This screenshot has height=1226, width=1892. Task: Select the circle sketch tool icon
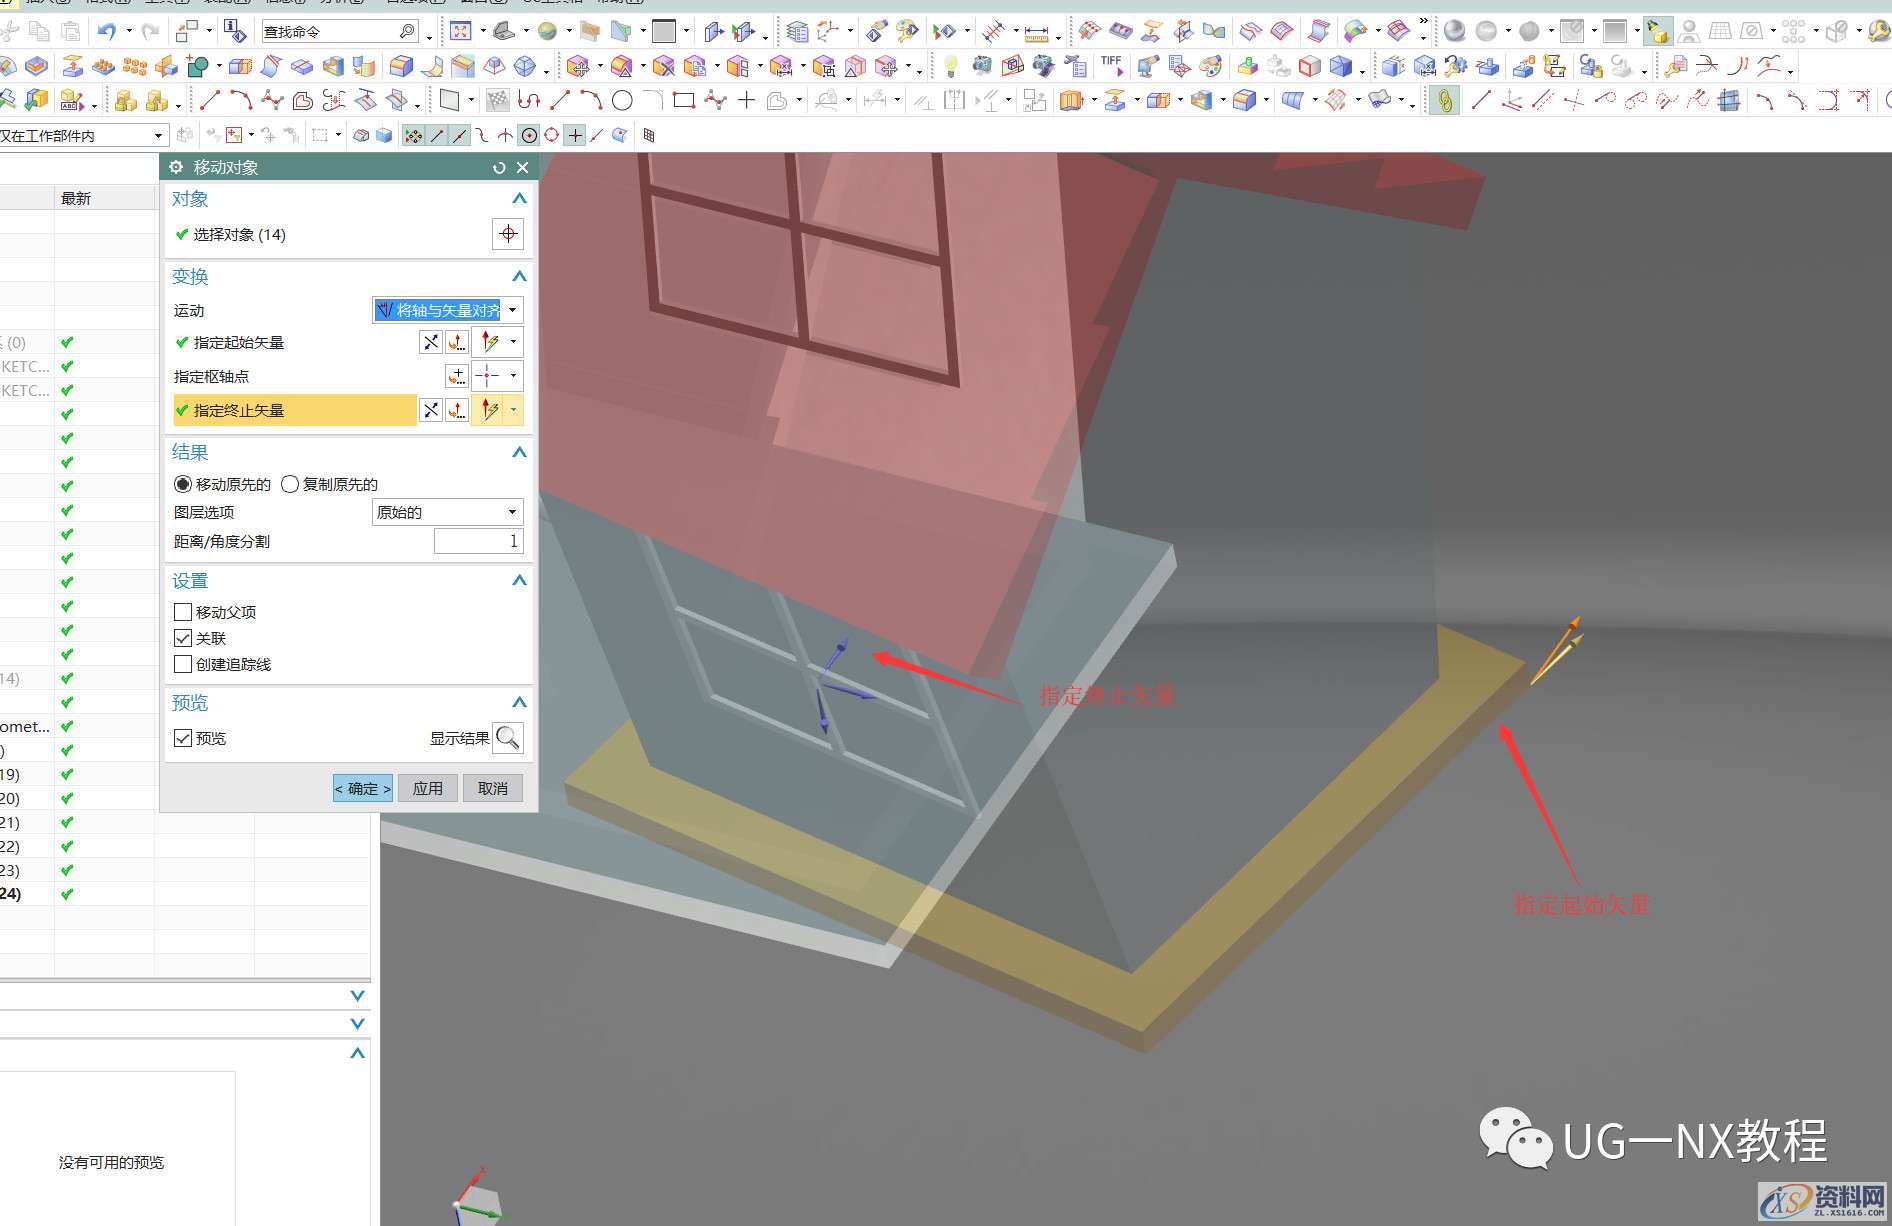tap(622, 100)
